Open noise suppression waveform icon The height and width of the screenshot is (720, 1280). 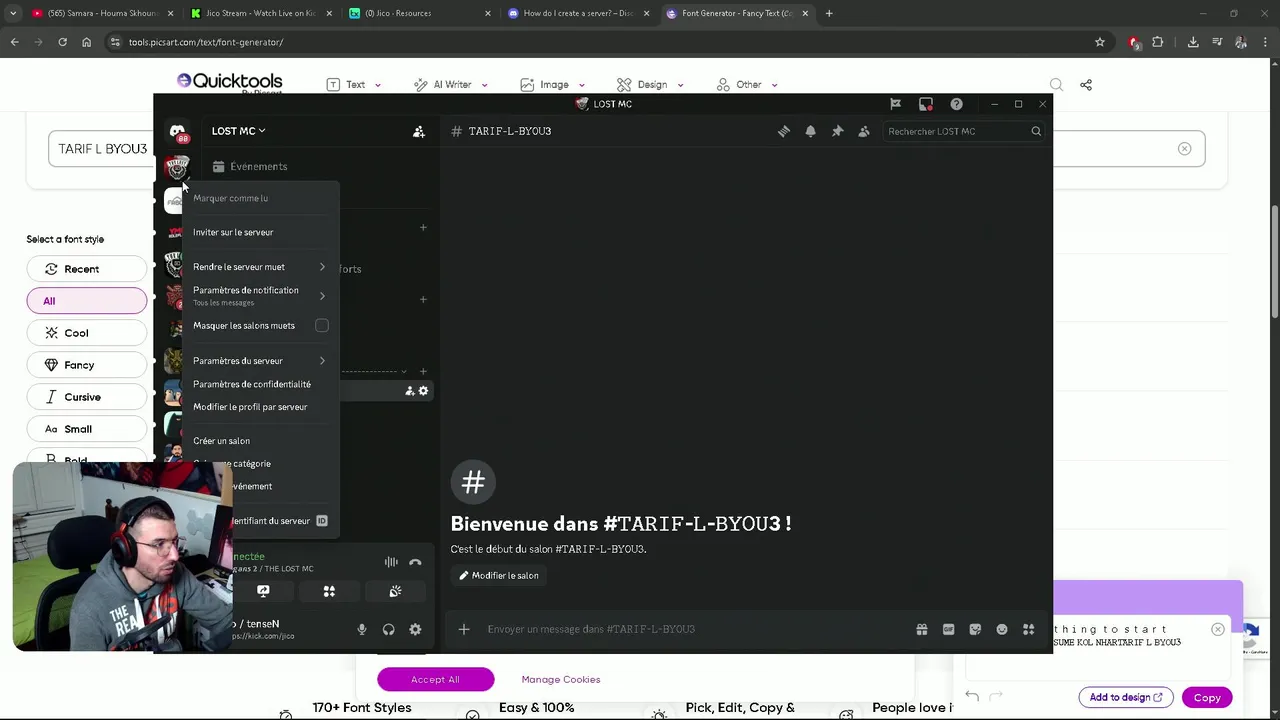click(391, 562)
